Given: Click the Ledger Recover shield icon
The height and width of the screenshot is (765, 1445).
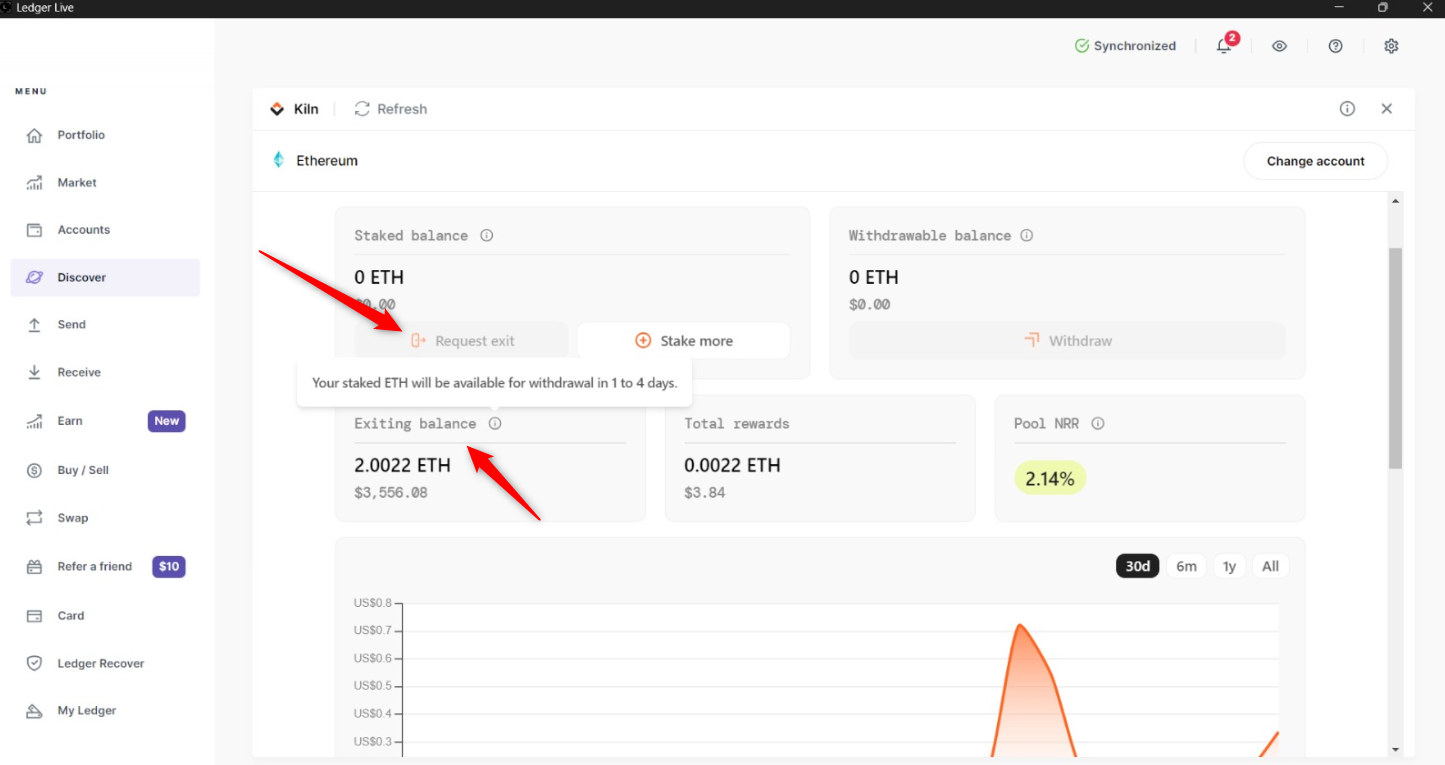Looking at the screenshot, I should click(34, 663).
